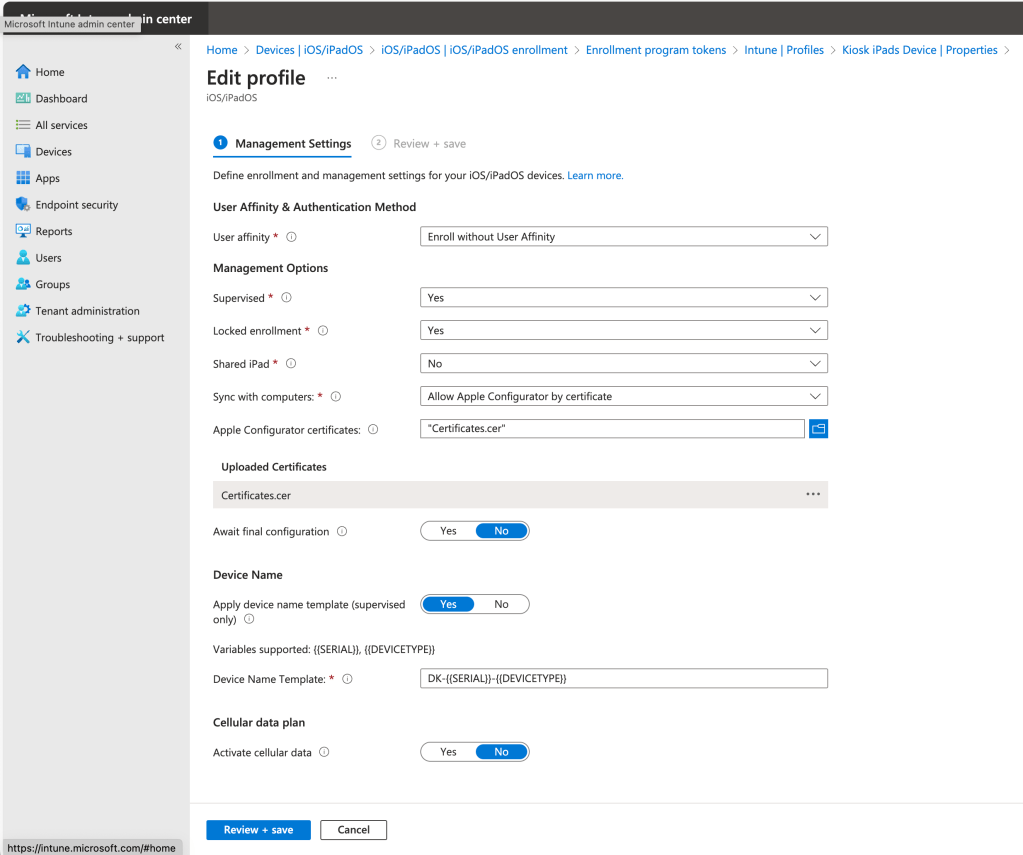Select the Management Settings tab
The height and width of the screenshot is (855, 1023).
[x=292, y=144]
